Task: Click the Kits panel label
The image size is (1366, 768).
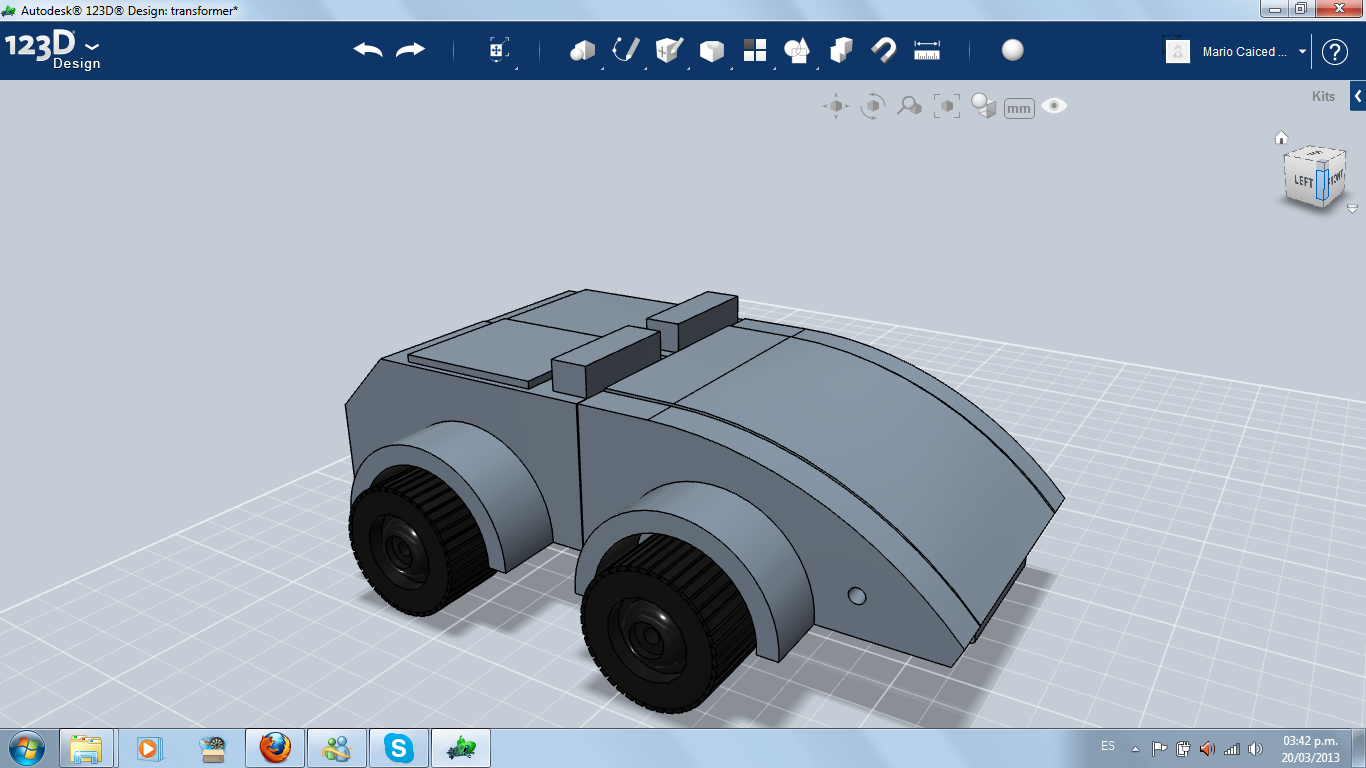Action: (1323, 97)
